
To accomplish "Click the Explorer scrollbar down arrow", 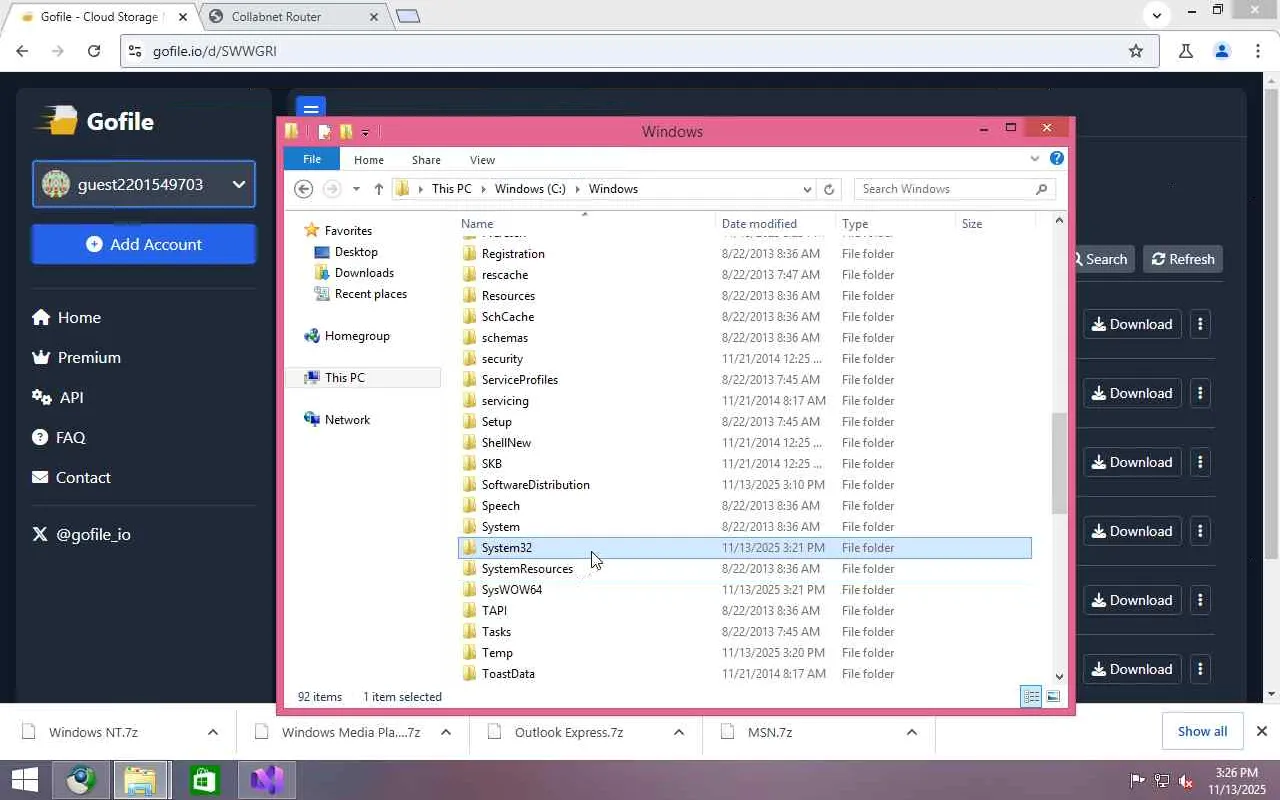I will [x=1059, y=677].
